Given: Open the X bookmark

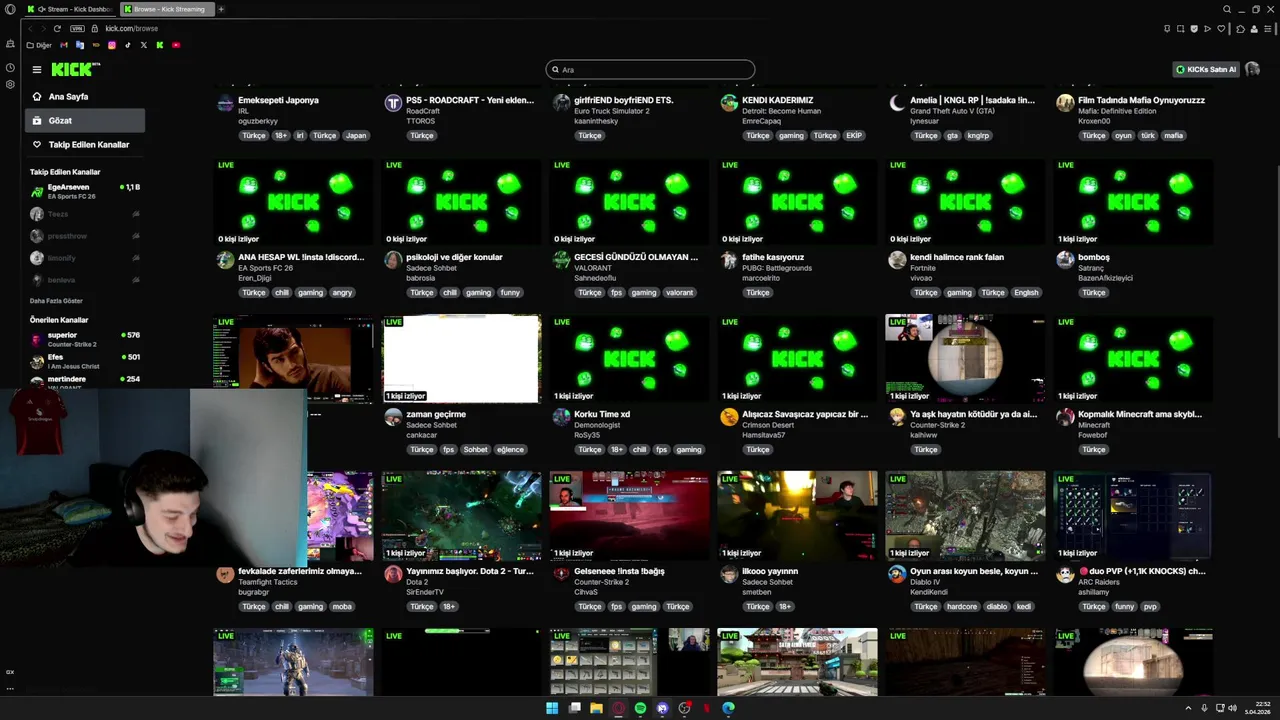Looking at the screenshot, I should tap(144, 45).
